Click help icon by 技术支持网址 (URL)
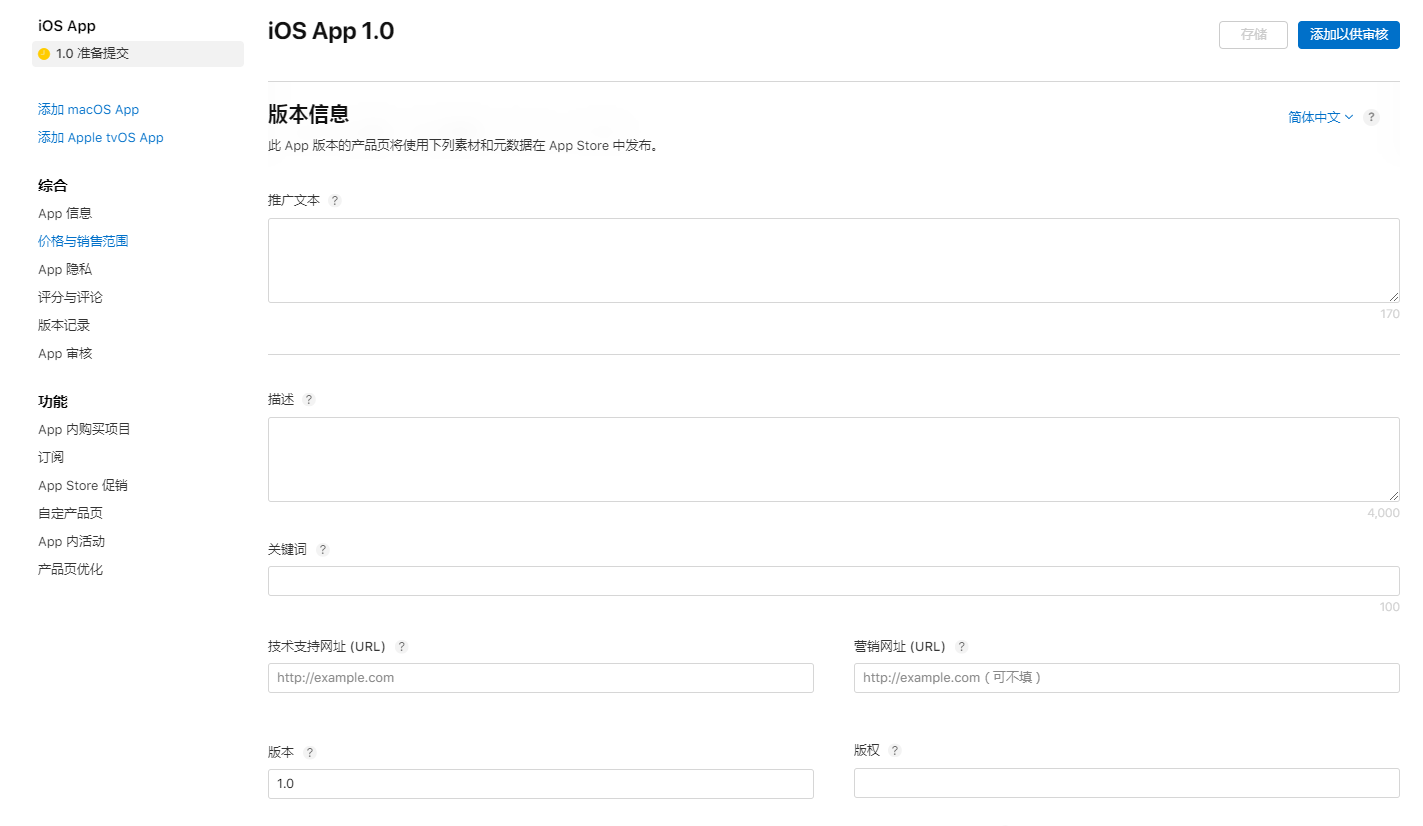1423x826 pixels. (402, 646)
